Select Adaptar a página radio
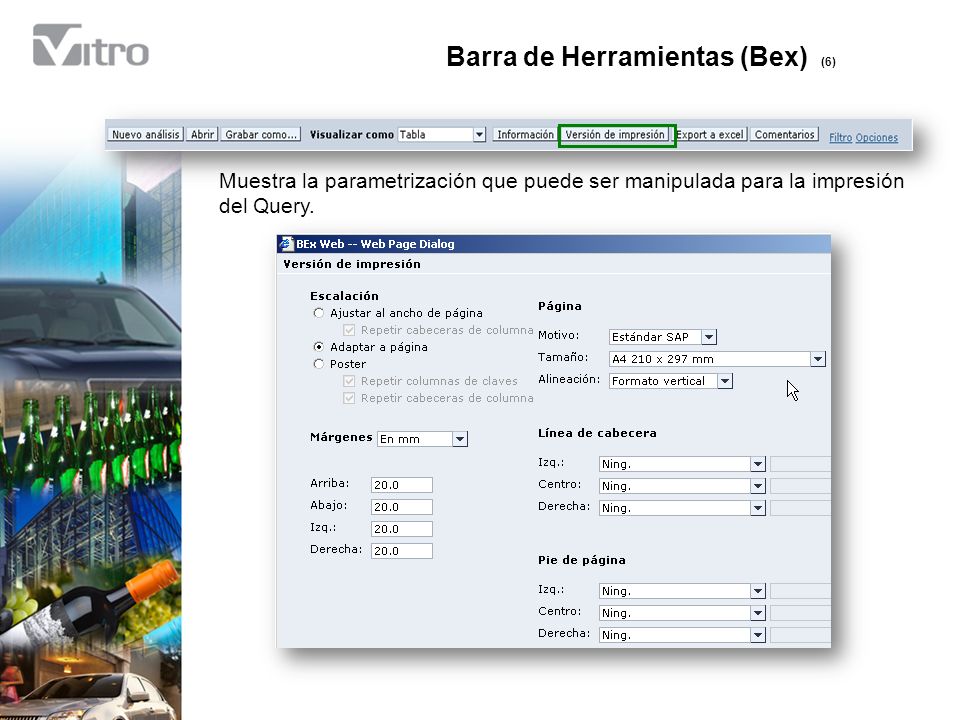This screenshot has height=720, width=960. pyautogui.click(x=318, y=347)
